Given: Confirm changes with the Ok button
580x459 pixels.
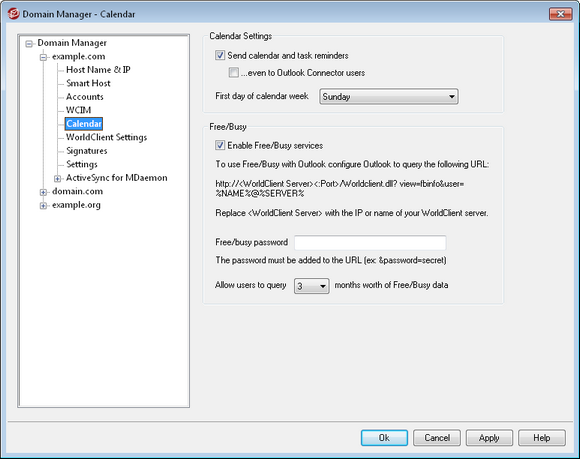Looking at the screenshot, I should [x=384, y=438].
